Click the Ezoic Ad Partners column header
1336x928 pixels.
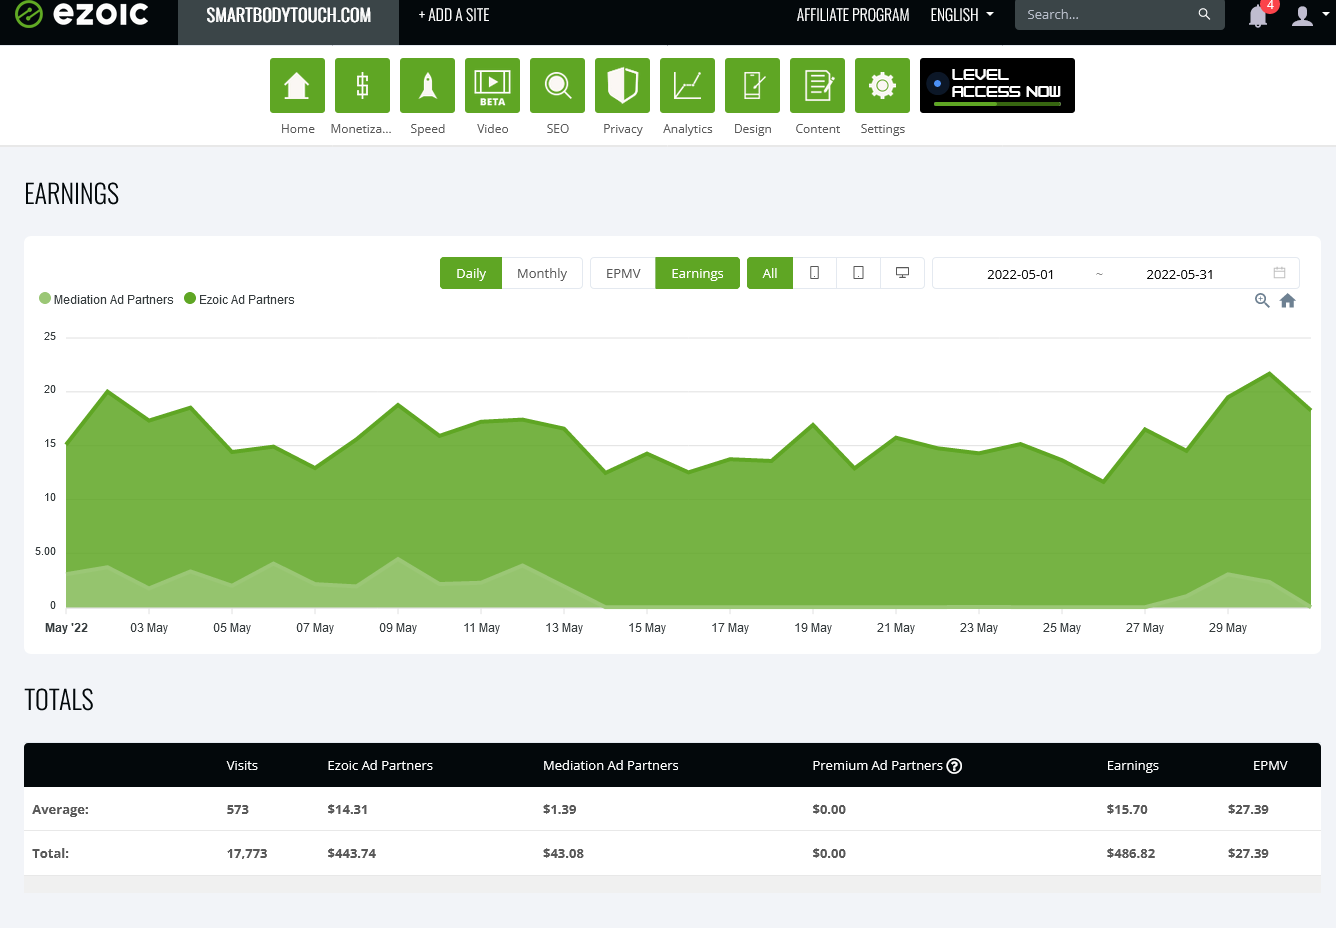[x=380, y=765]
